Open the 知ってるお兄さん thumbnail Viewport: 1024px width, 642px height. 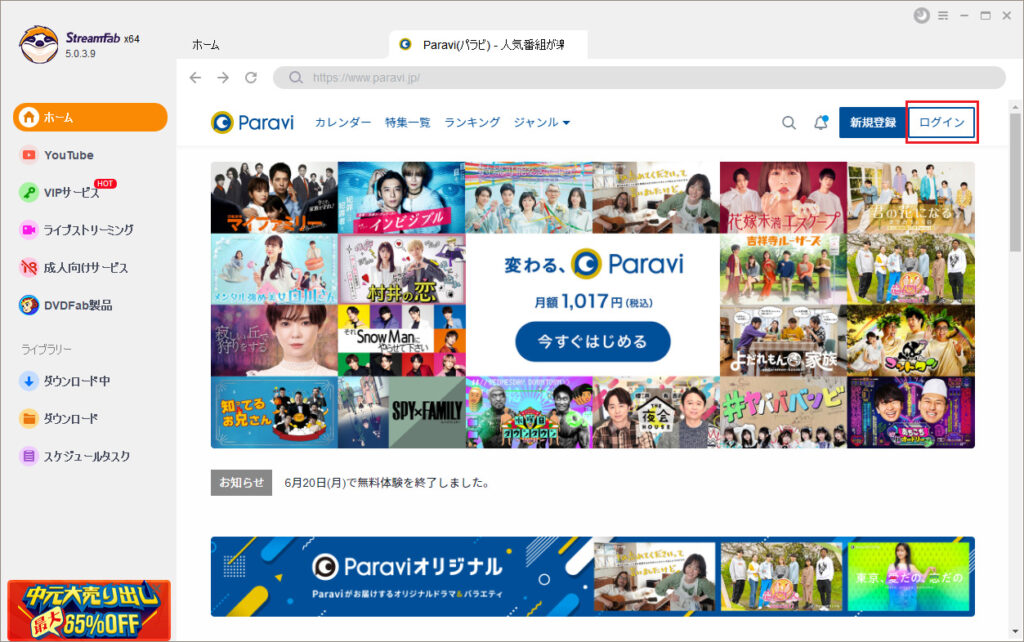[274, 412]
